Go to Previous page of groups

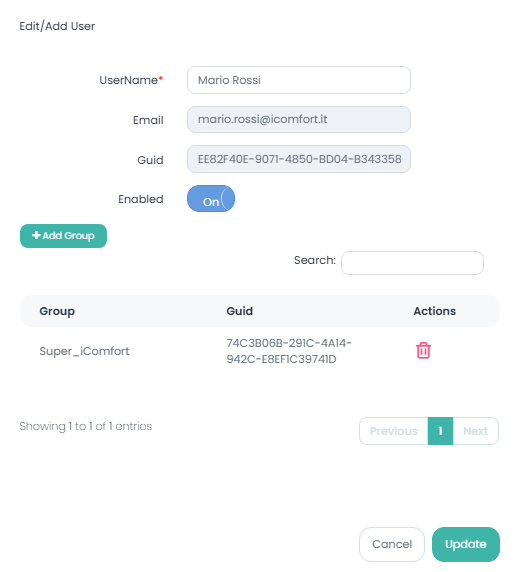(394, 431)
